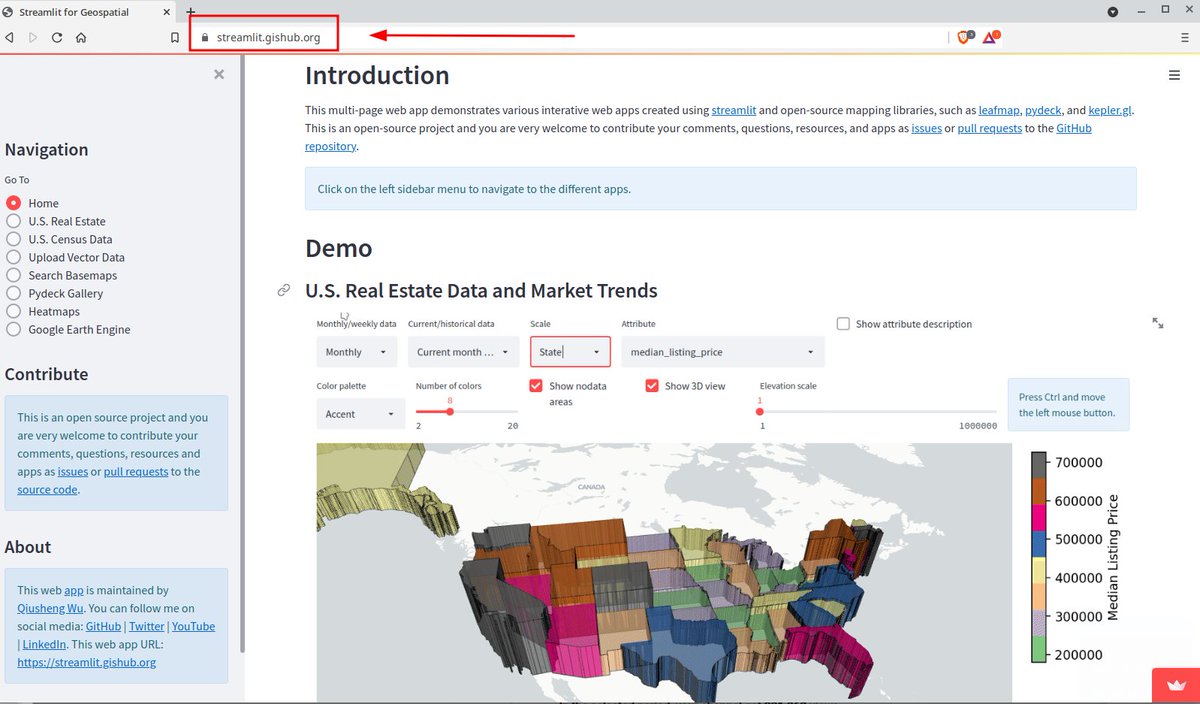Expand the map to fullscreen arrows icon
Screen dimensions: 1200x704
1158,323
